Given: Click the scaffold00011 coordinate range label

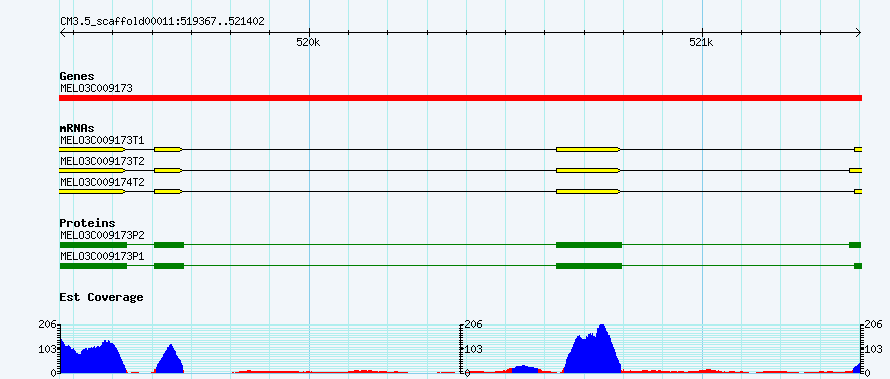Looking at the screenshot, I should [x=162, y=22].
